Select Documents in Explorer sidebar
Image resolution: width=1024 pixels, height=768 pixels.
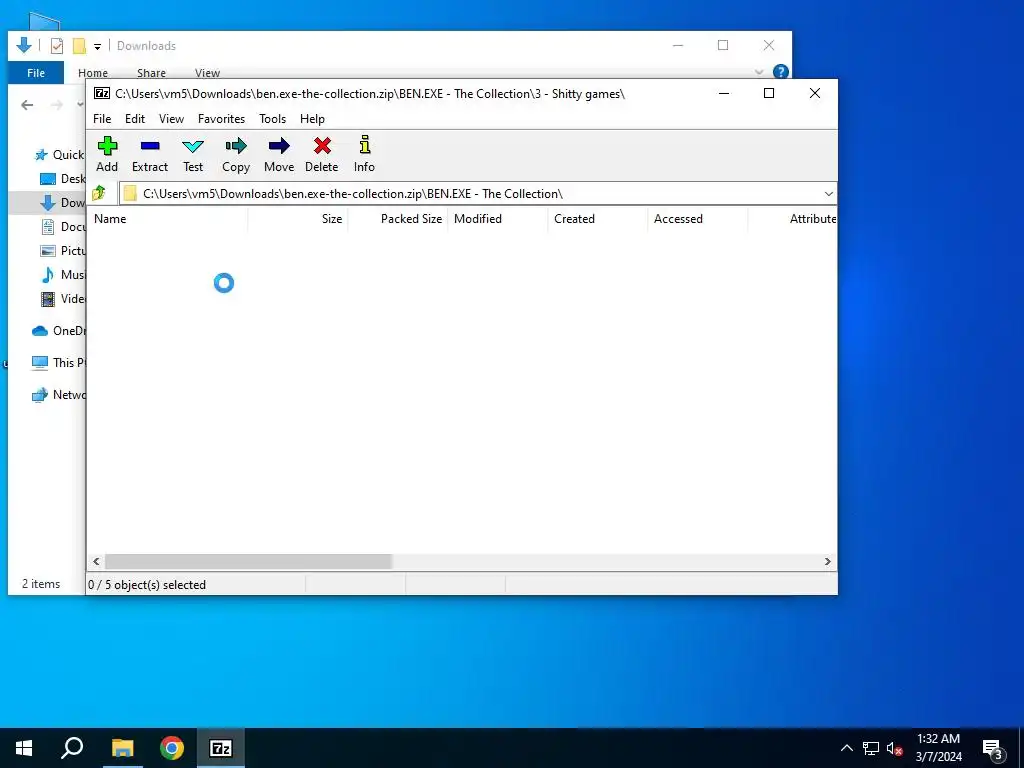62,227
